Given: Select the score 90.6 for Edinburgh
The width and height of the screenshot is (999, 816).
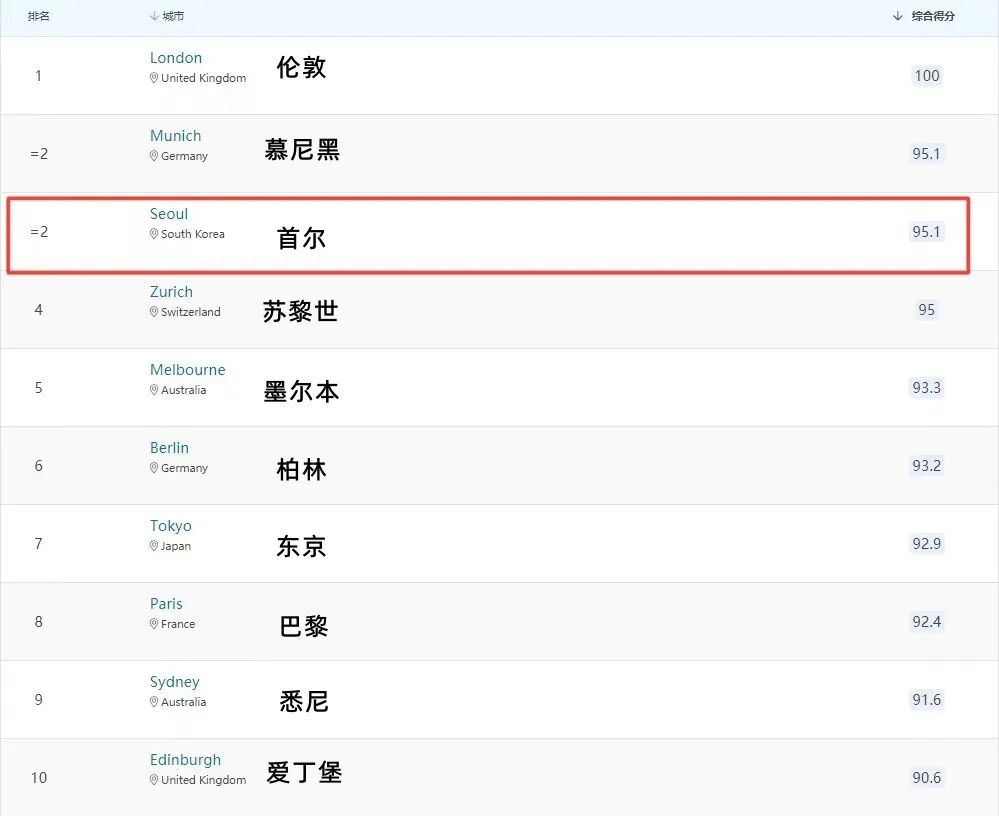Looking at the screenshot, I should click(x=926, y=778).
